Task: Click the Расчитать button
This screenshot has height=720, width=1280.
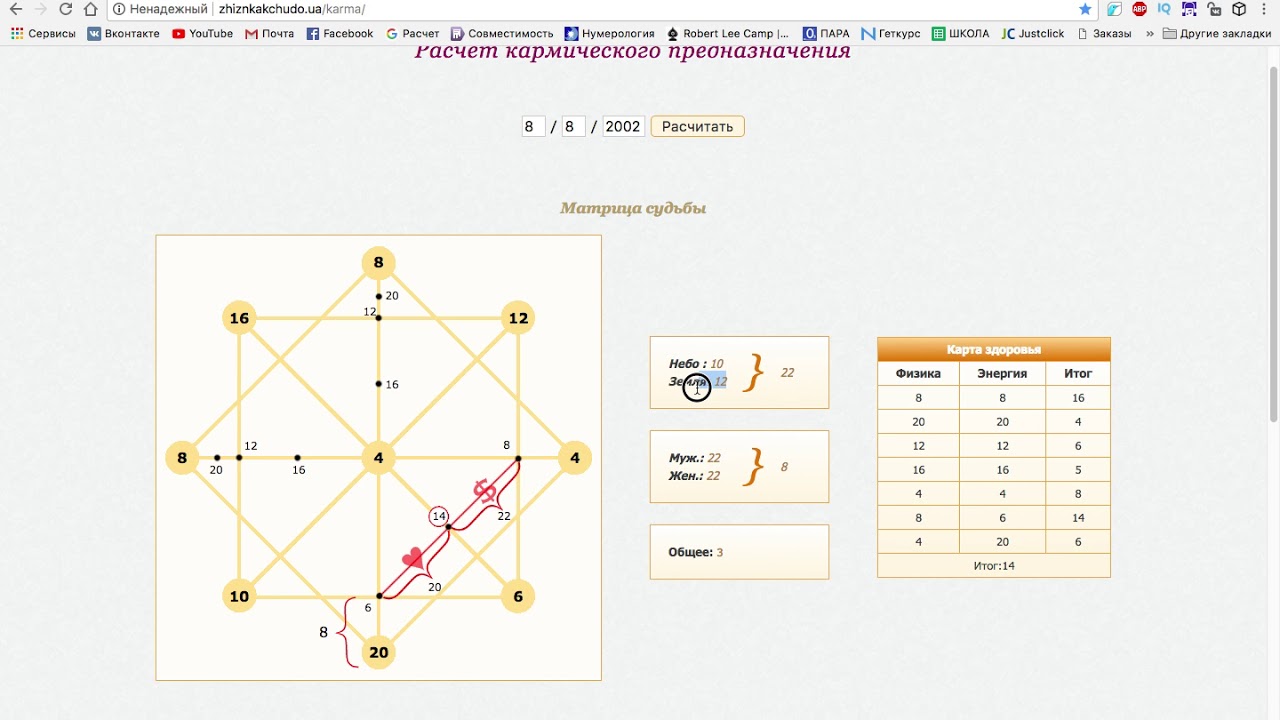Action: click(697, 126)
